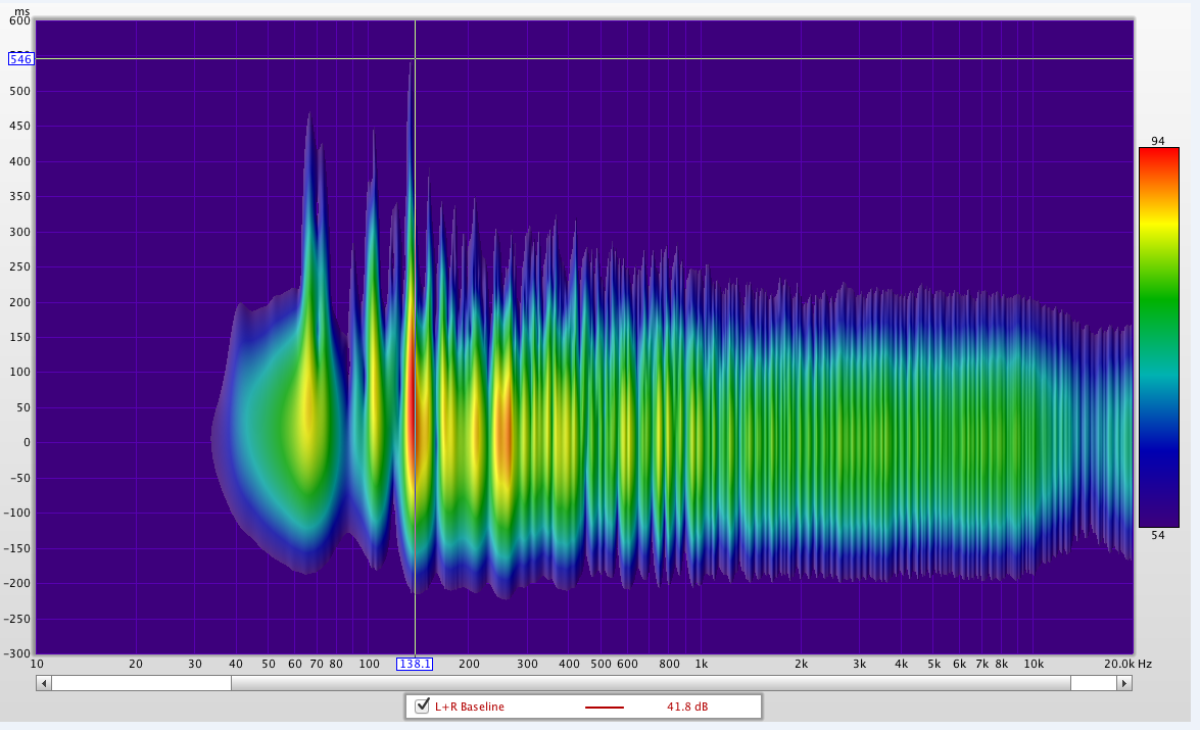Click the scrollbar track right of the thumb

(x=1092, y=683)
